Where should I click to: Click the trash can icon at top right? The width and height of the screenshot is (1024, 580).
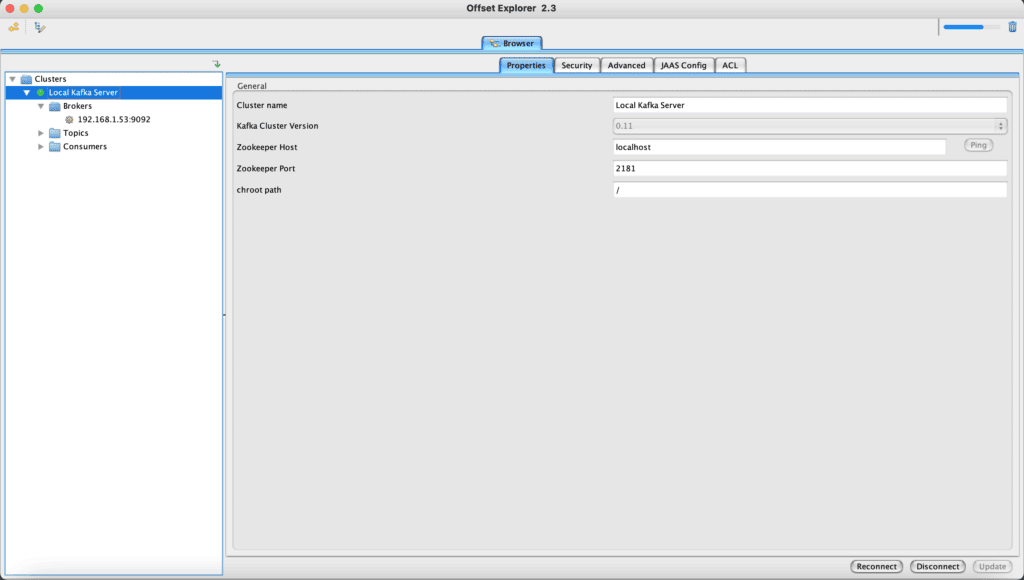pos(1012,27)
